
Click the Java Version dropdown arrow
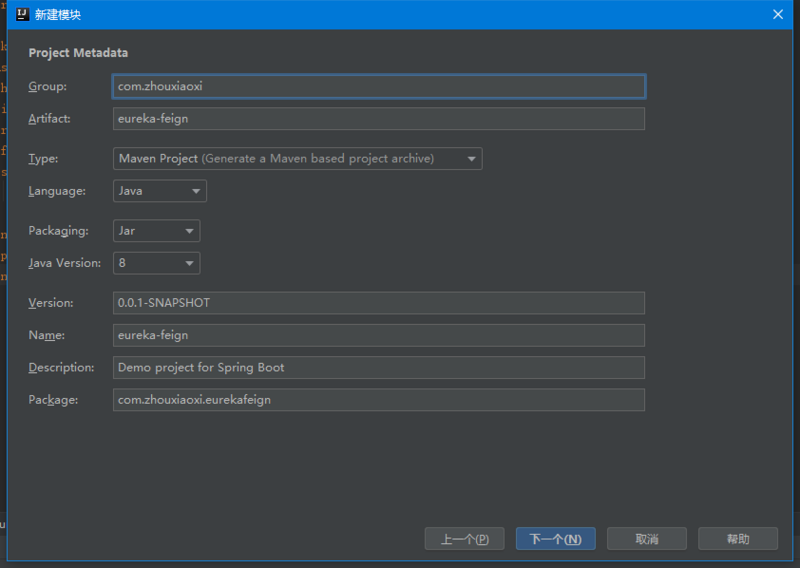tap(189, 263)
